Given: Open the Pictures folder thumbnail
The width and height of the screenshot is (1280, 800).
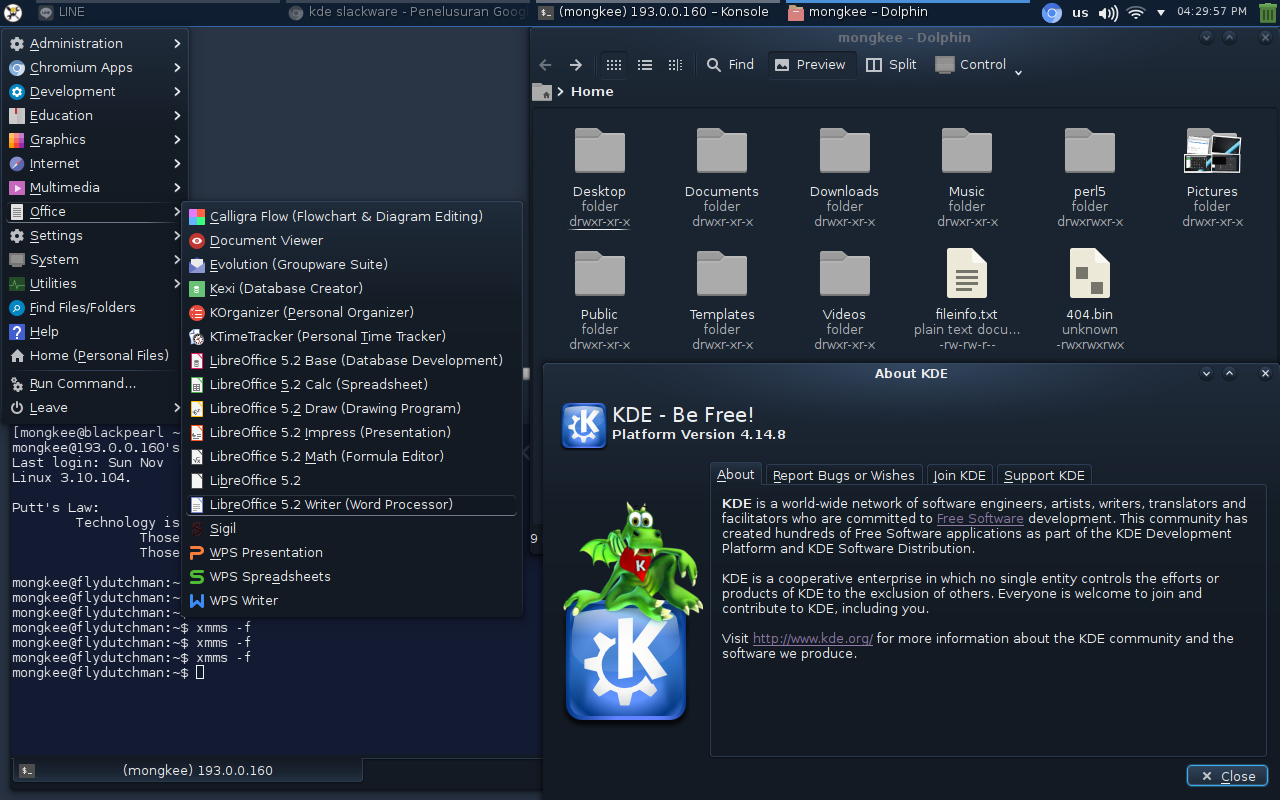Looking at the screenshot, I should tap(1212, 152).
